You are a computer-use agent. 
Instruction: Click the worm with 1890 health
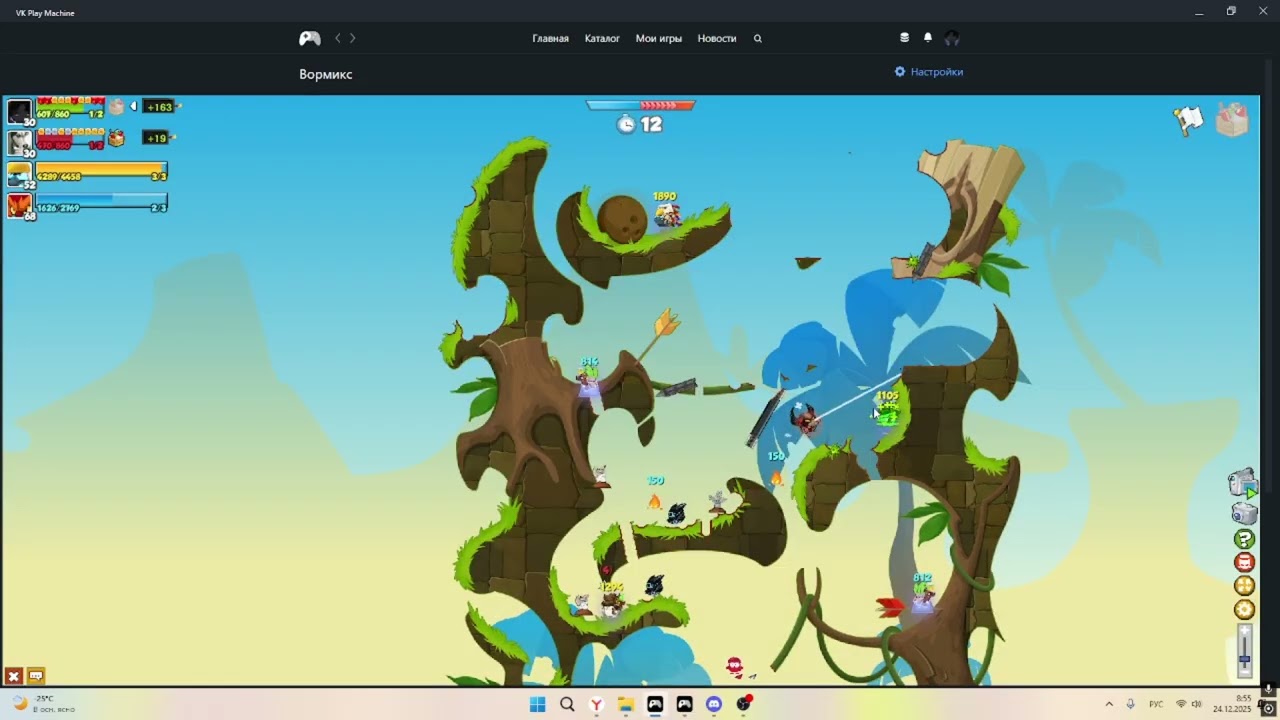[x=667, y=214]
